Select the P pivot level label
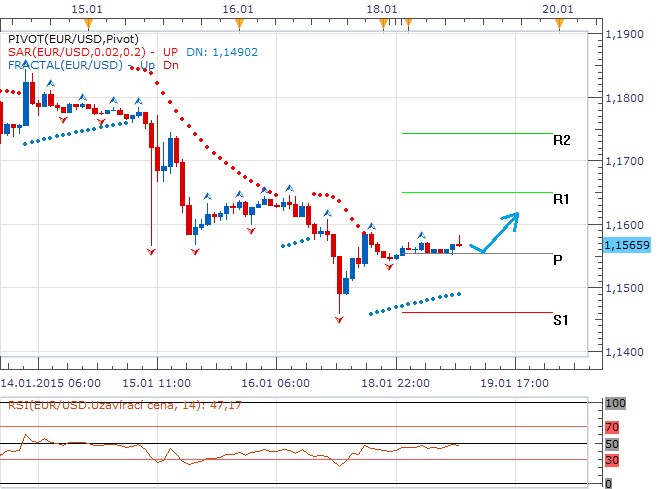 557,260
